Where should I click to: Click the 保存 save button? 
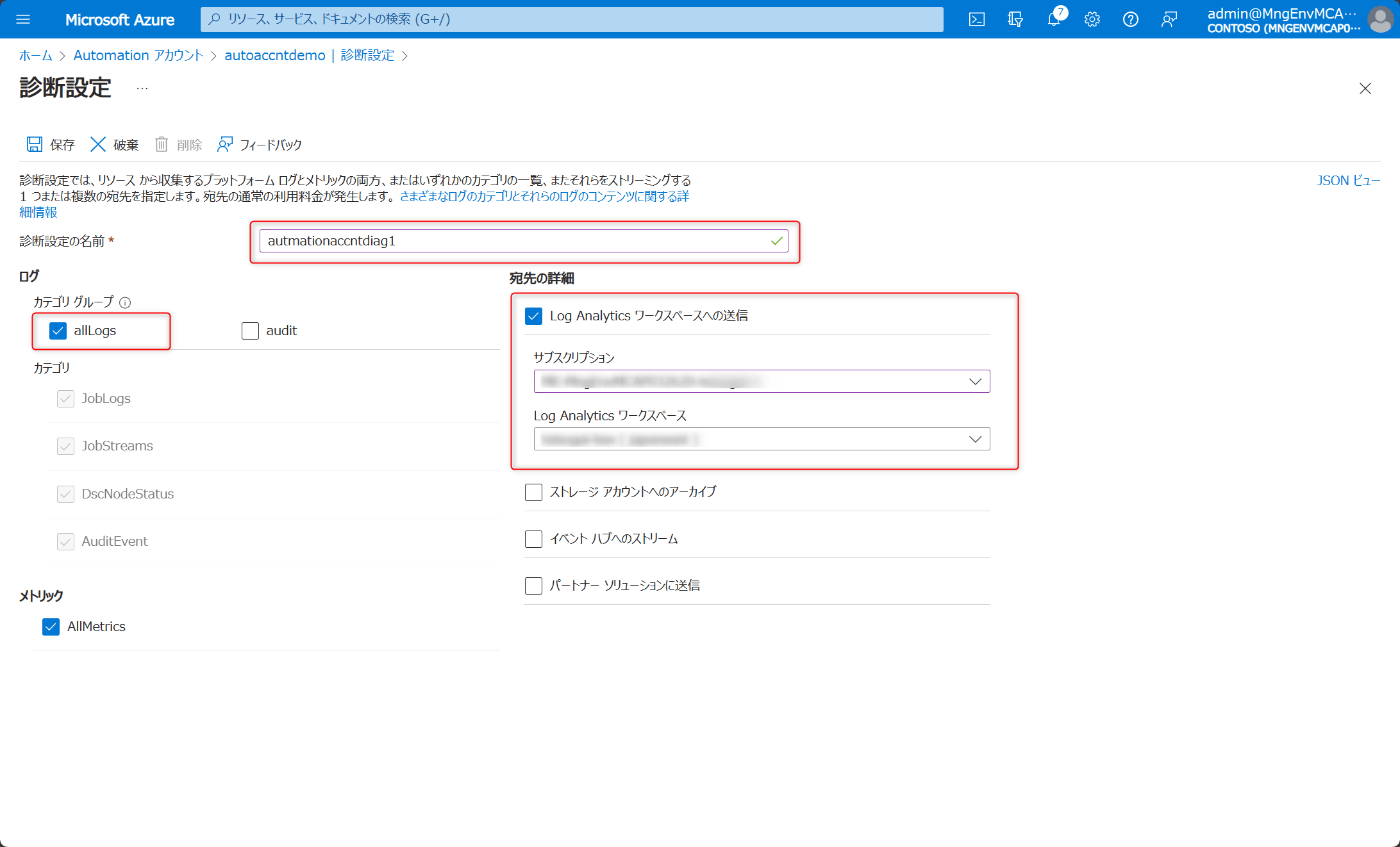click(50, 145)
